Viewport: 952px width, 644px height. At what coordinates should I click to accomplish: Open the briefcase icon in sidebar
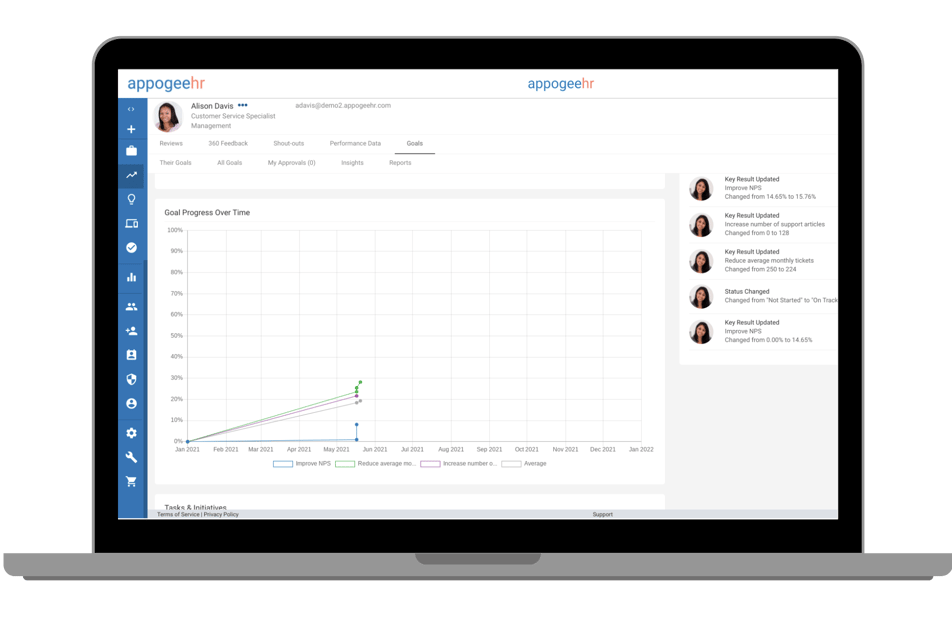[131, 151]
